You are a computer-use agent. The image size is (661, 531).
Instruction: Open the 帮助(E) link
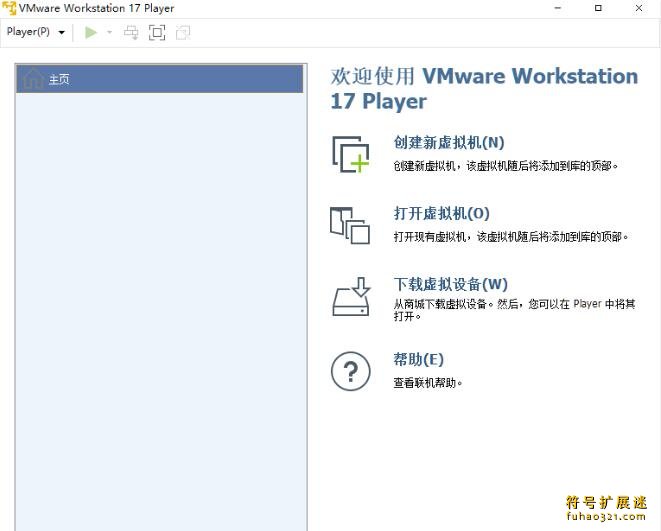tap(418, 359)
